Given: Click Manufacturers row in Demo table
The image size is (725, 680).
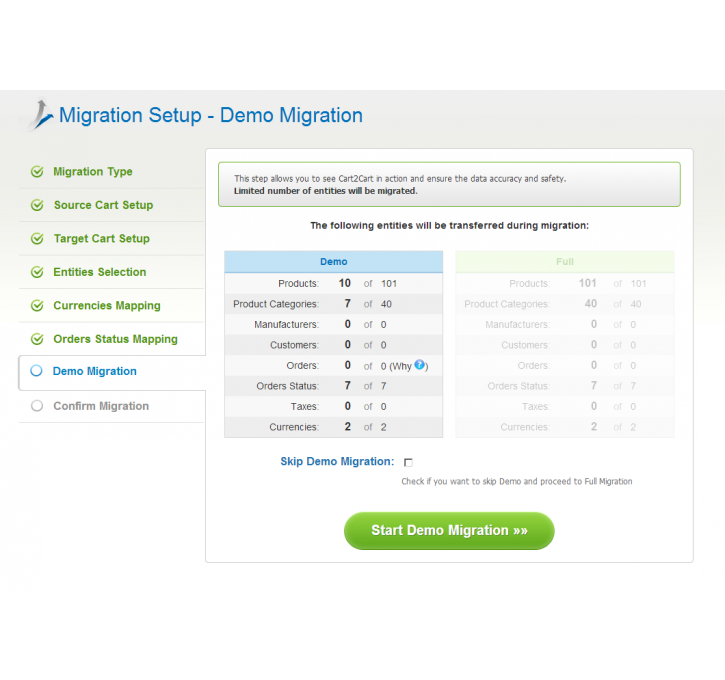Looking at the screenshot, I should [x=333, y=325].
